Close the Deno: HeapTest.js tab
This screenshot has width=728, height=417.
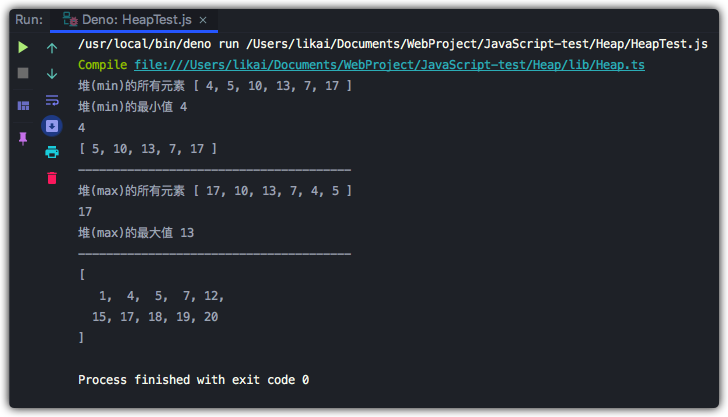tap(203, 20)
